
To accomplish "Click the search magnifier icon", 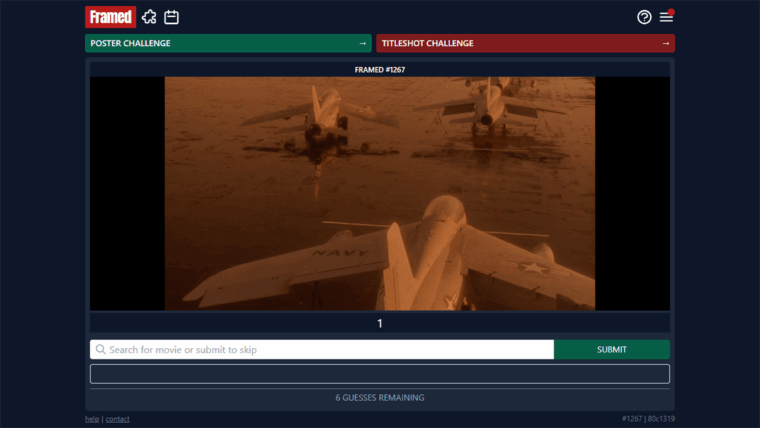I will 100,349.
